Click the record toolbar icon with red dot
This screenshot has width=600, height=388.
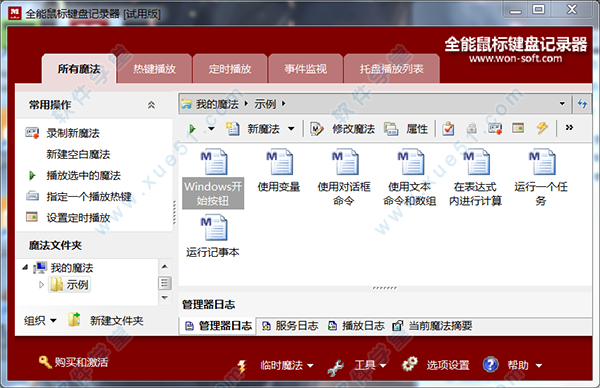point(495,129)
